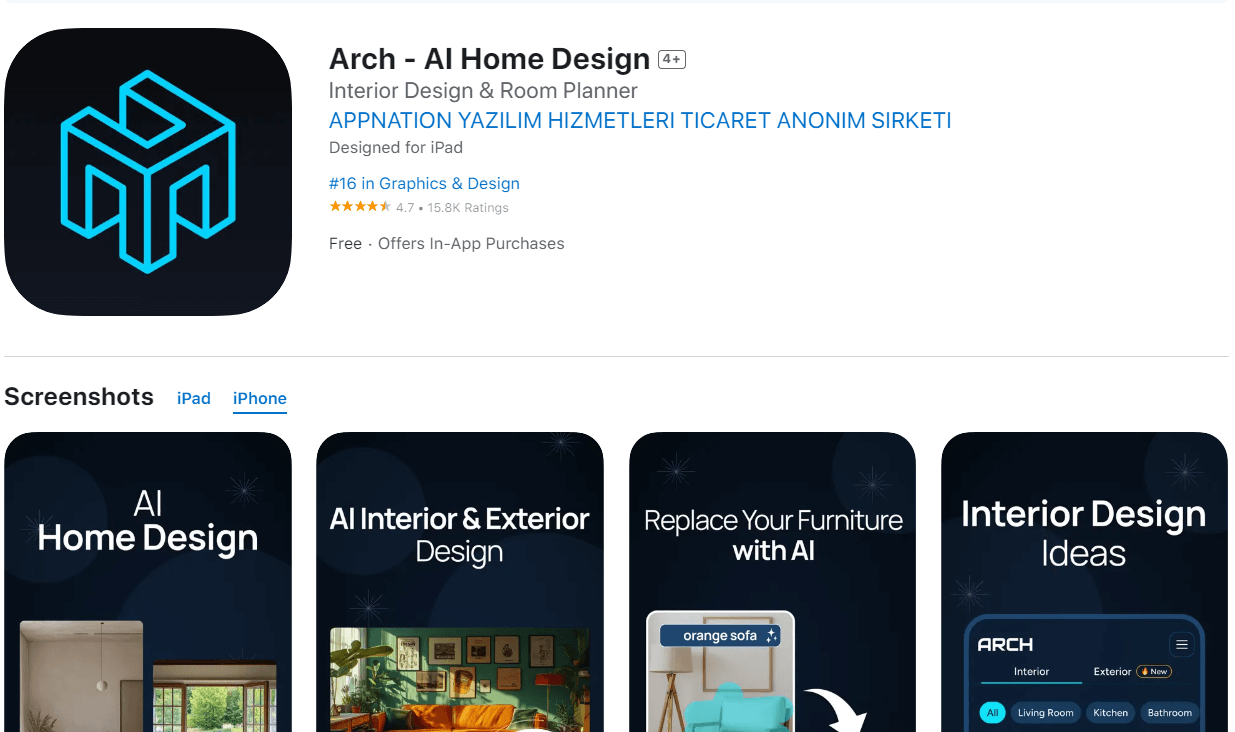Image resolution: width=1235 pixels, height=732 pixels.
Task: Click the hamburger menu icon in Arch preview
Action: 1182,645
